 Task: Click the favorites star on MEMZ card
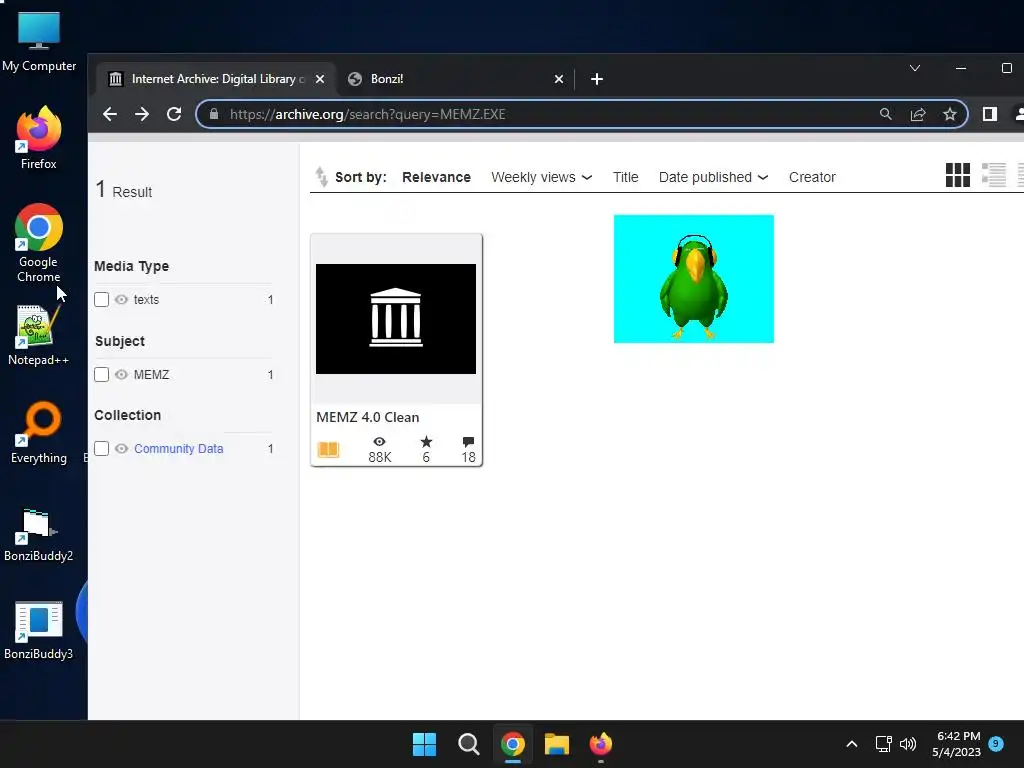coord(426,442)
